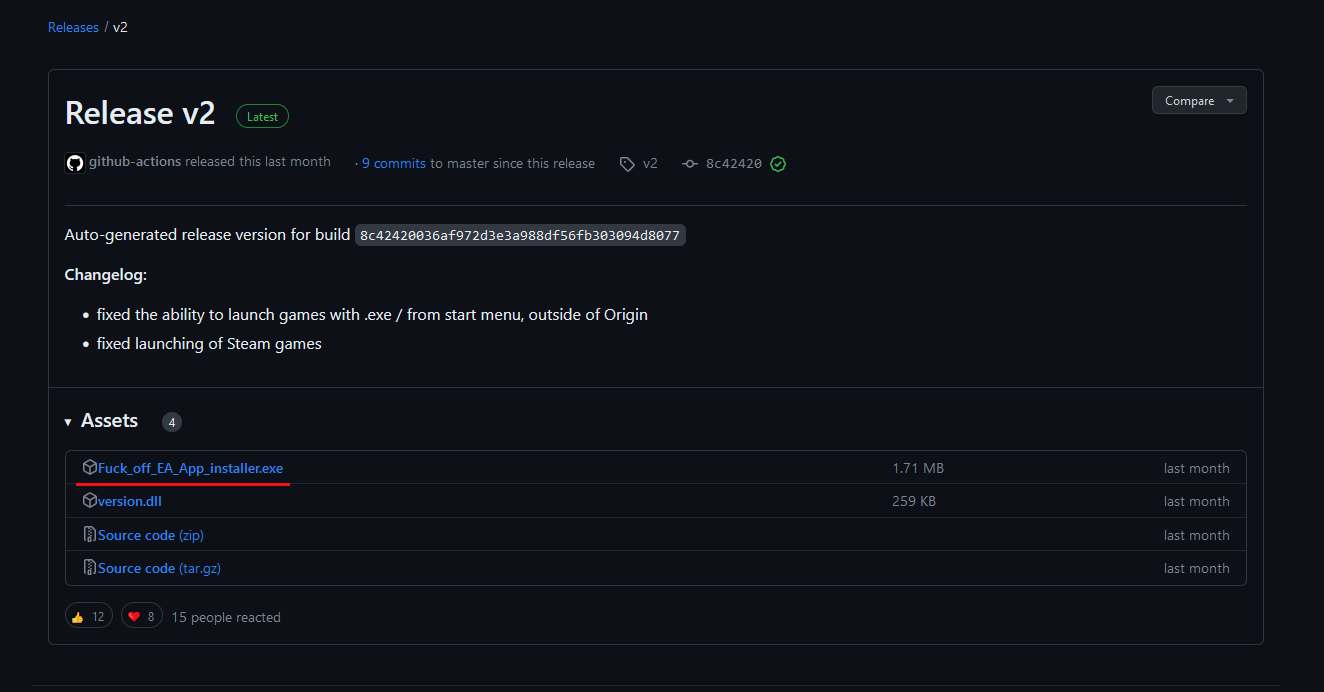Screen dimensions: 1324x692
Task: Click the github-actions avatar icon
Action: pos(74,163)
